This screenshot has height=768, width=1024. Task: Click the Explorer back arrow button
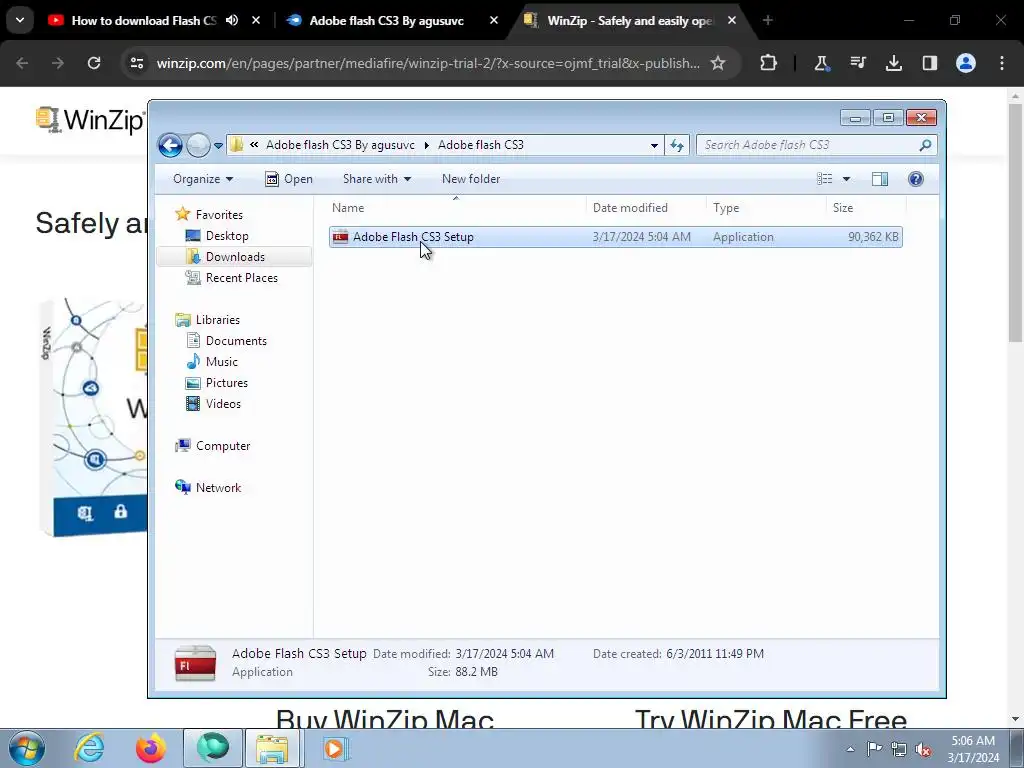click(170, 145)
